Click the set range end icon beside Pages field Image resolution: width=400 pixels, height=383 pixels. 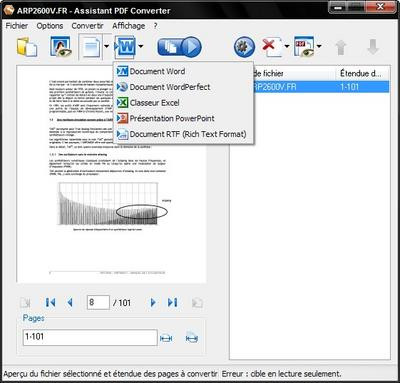pyautogui.click(x=192, y=338)
